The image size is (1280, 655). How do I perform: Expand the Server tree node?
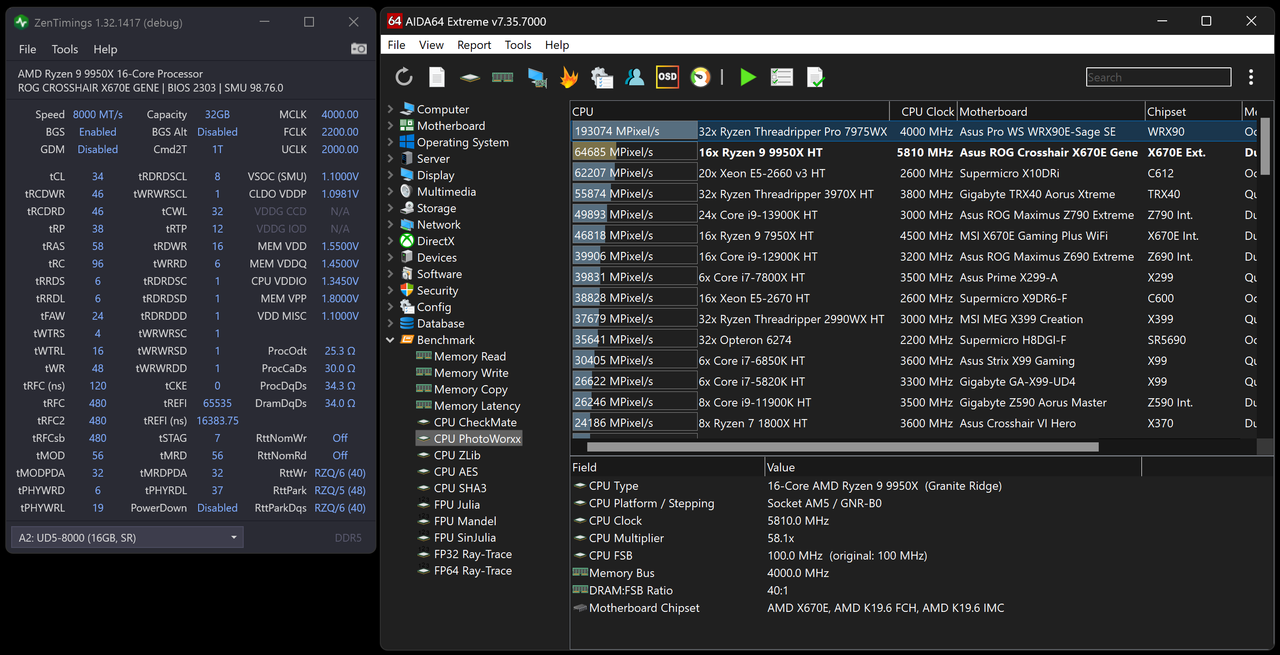(x=390, y=159)
